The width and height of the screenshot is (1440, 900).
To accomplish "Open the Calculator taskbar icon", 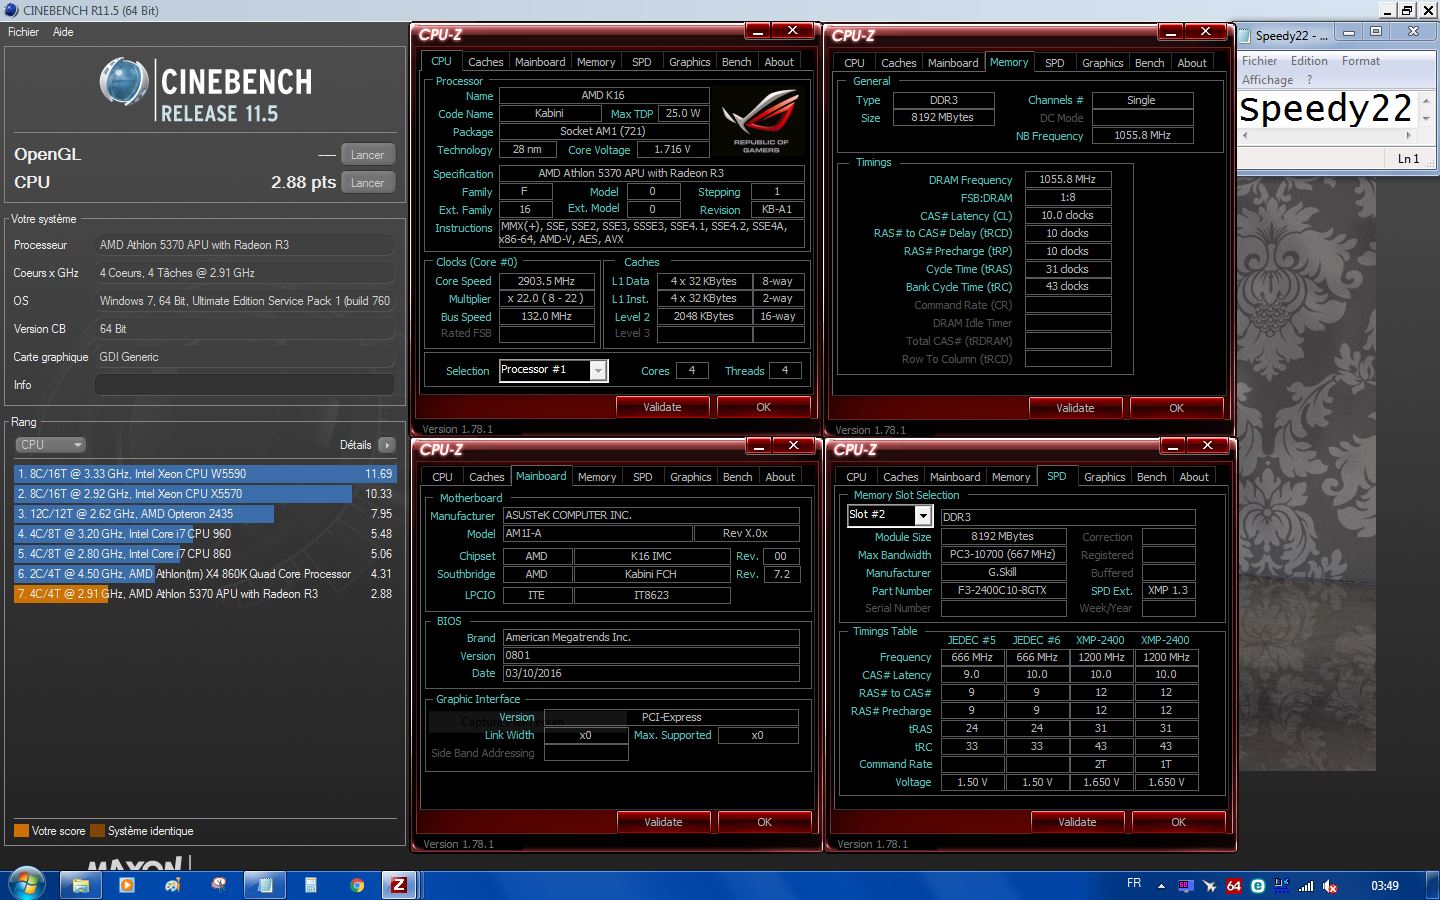I will point(311,885).
